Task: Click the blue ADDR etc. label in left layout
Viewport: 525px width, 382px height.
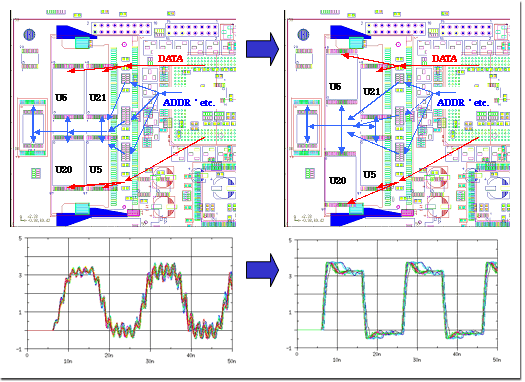Action: 189,103
